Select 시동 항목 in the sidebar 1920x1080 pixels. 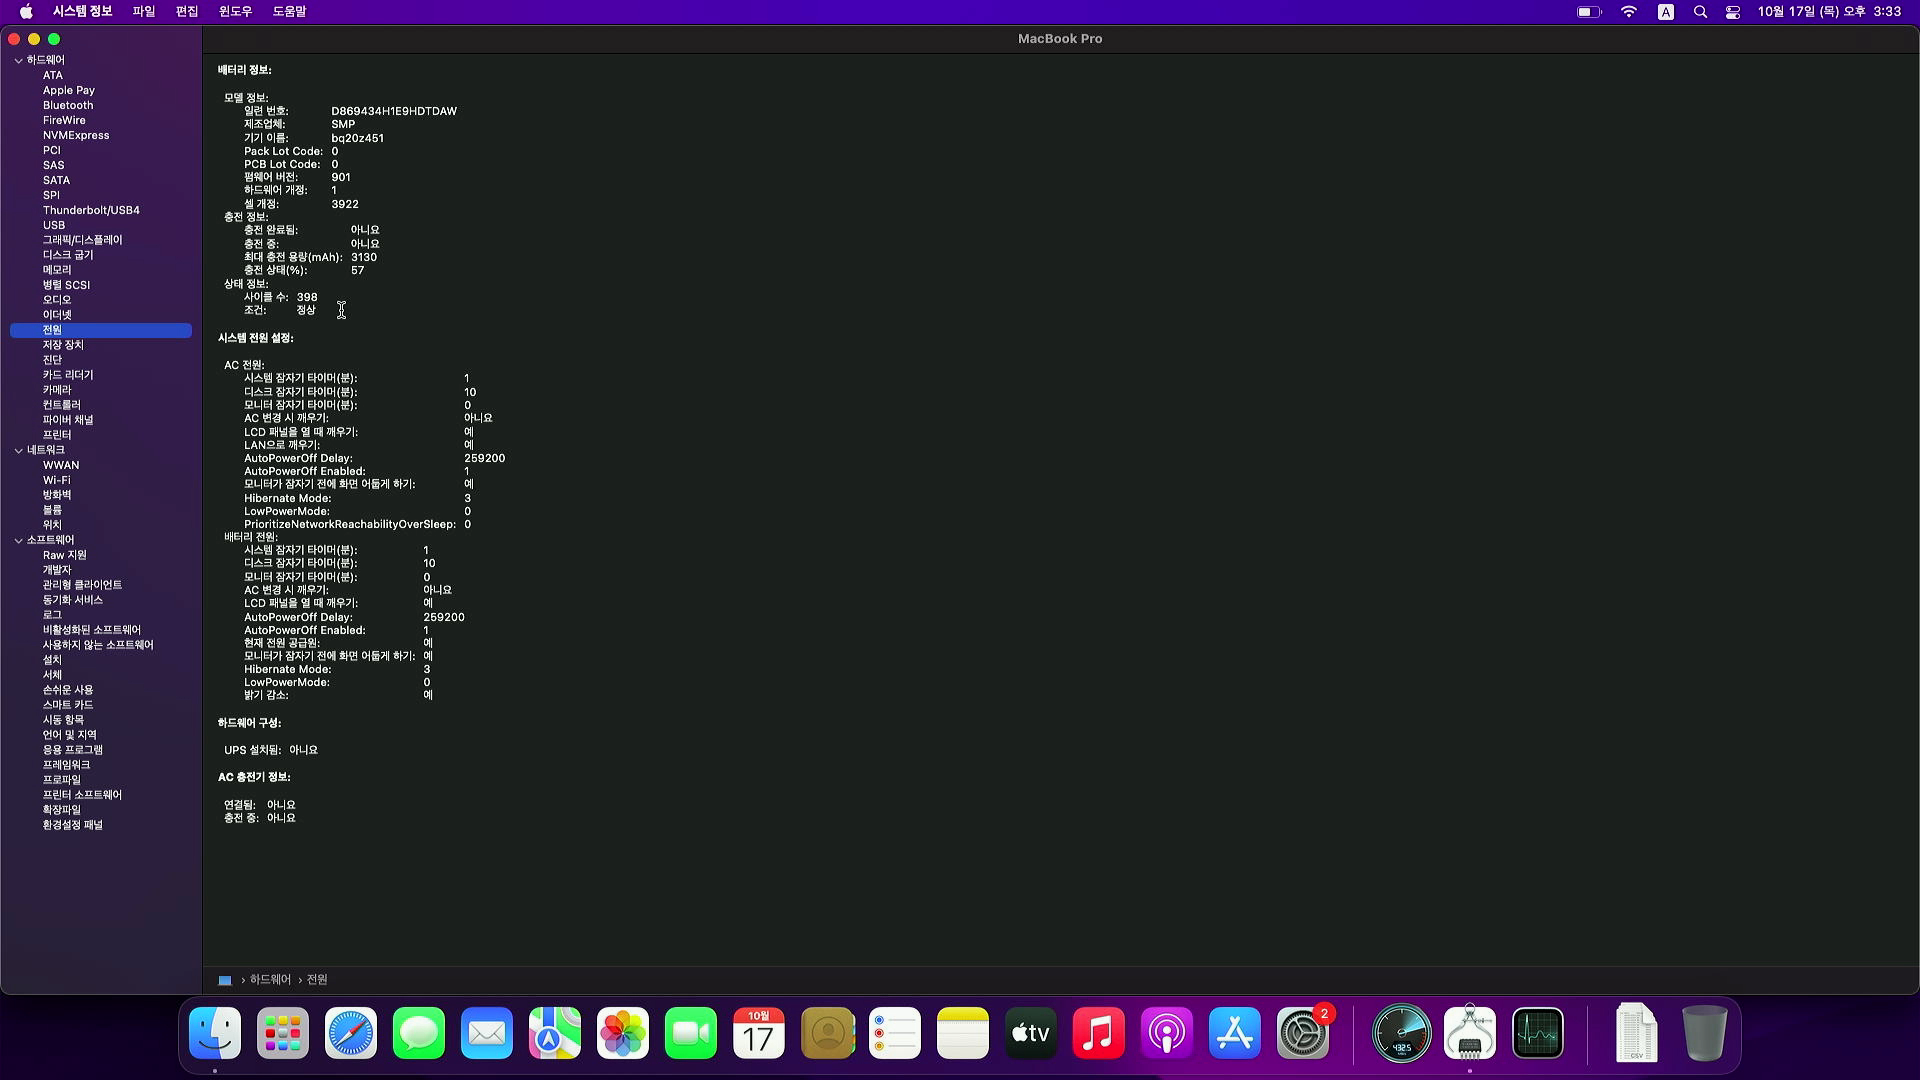coord(63,720)
